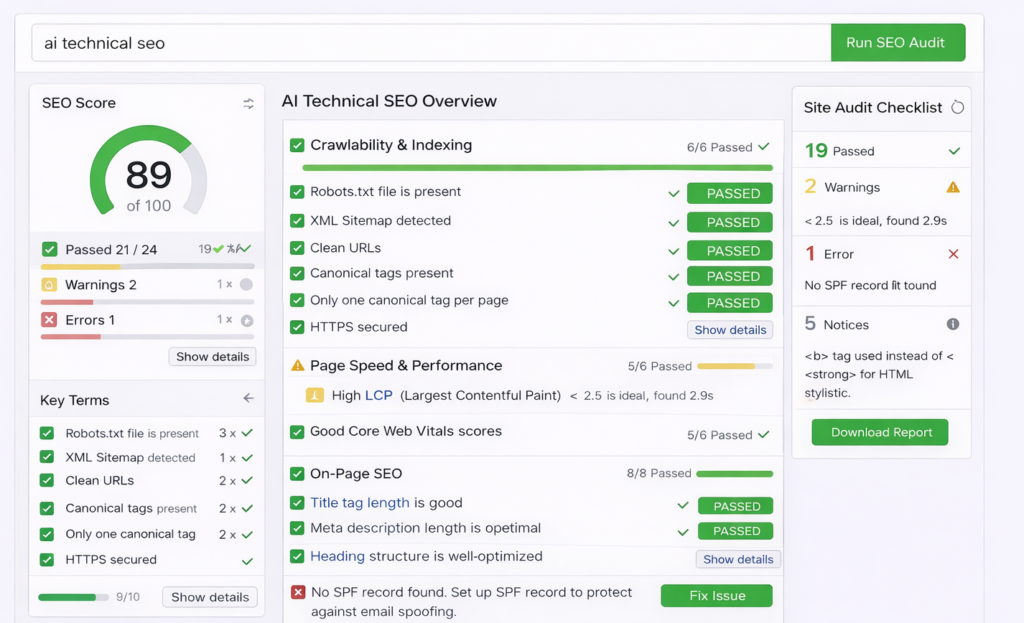Toggle the Crawlability & Indexing checkbox
Screen dimensions: 1024x623
[297, 145]
